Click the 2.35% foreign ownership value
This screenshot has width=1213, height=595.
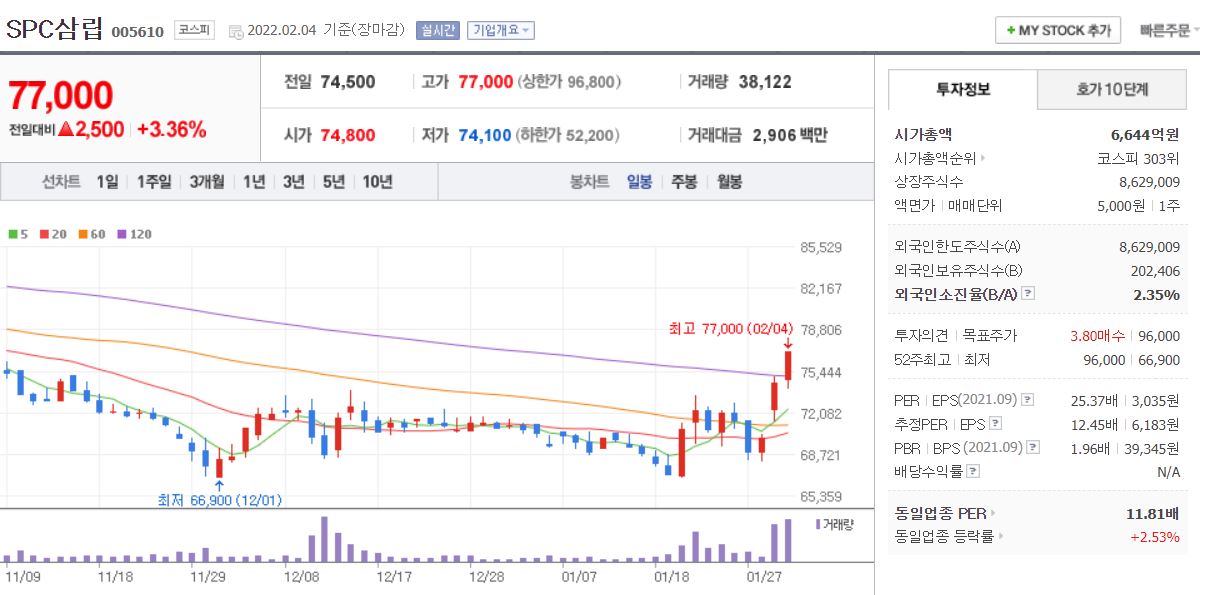pyautogui.click(x=1157, y=294)
